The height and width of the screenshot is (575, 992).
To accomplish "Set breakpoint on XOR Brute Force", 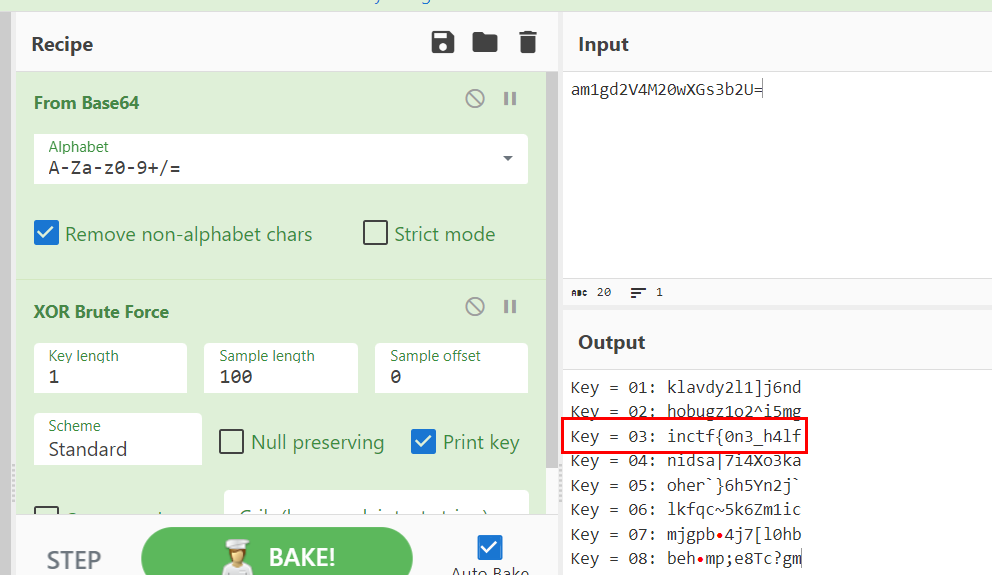I will click(510, 307).
